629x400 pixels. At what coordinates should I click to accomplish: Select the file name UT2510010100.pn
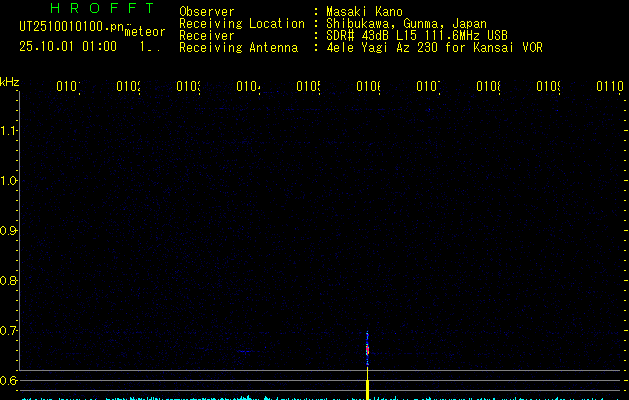[x=71, y=27]
